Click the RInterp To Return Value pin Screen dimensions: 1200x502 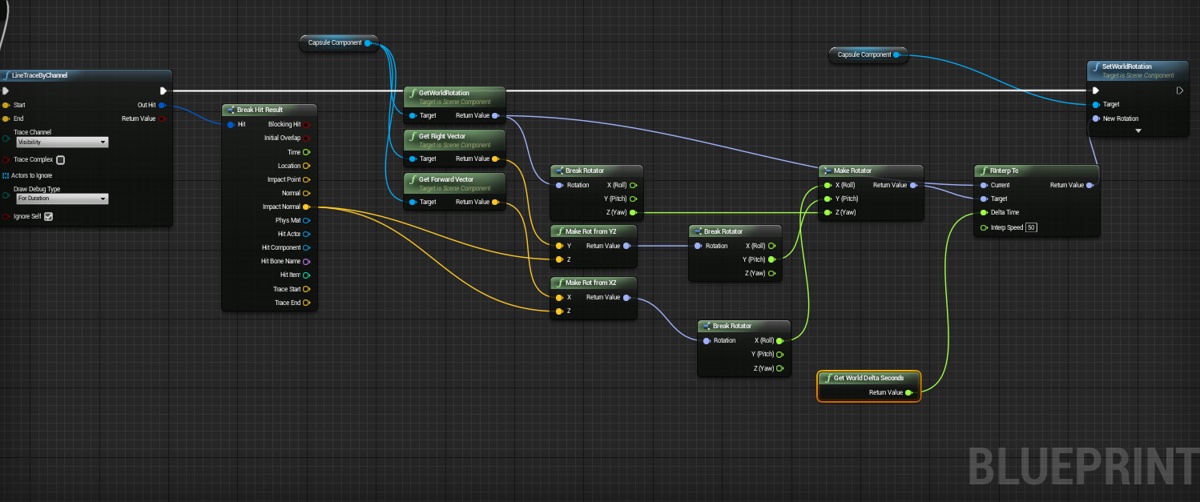[x=1091, y=185]
